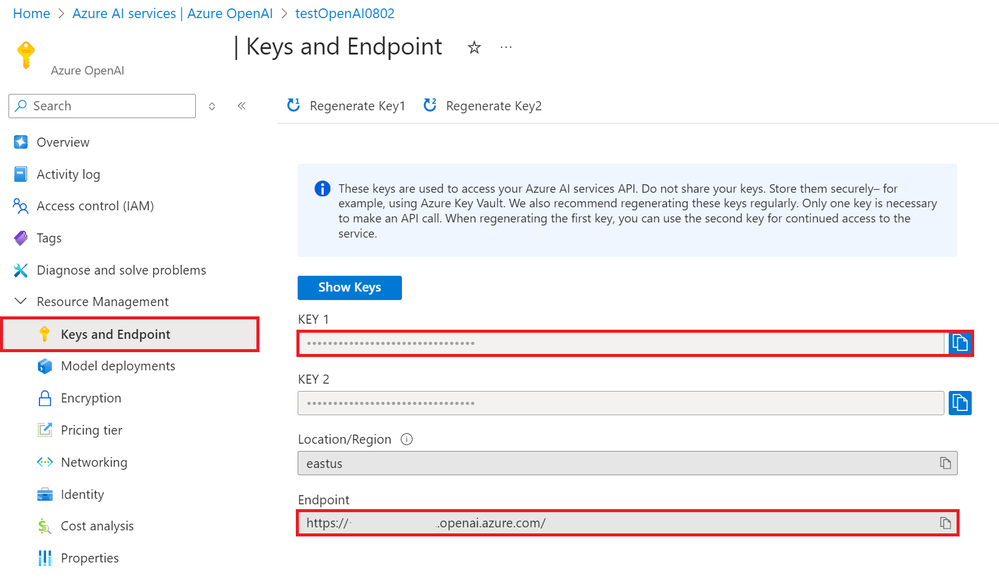Copy the Endpoint URL

coord(945,523)
